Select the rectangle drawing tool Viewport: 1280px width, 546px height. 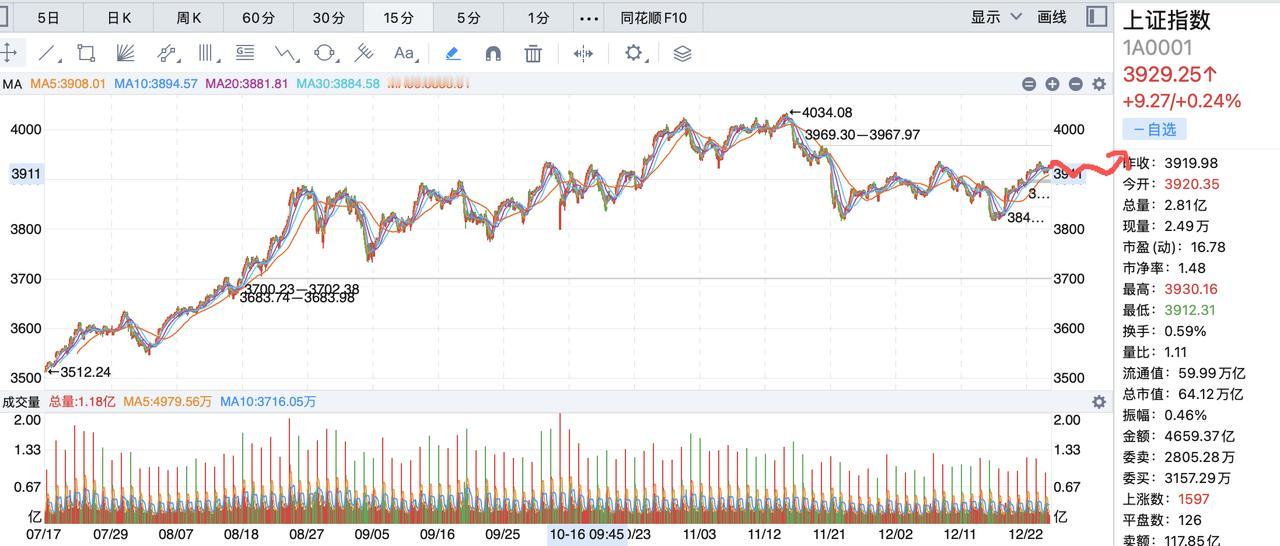click(x=86, y=53)
